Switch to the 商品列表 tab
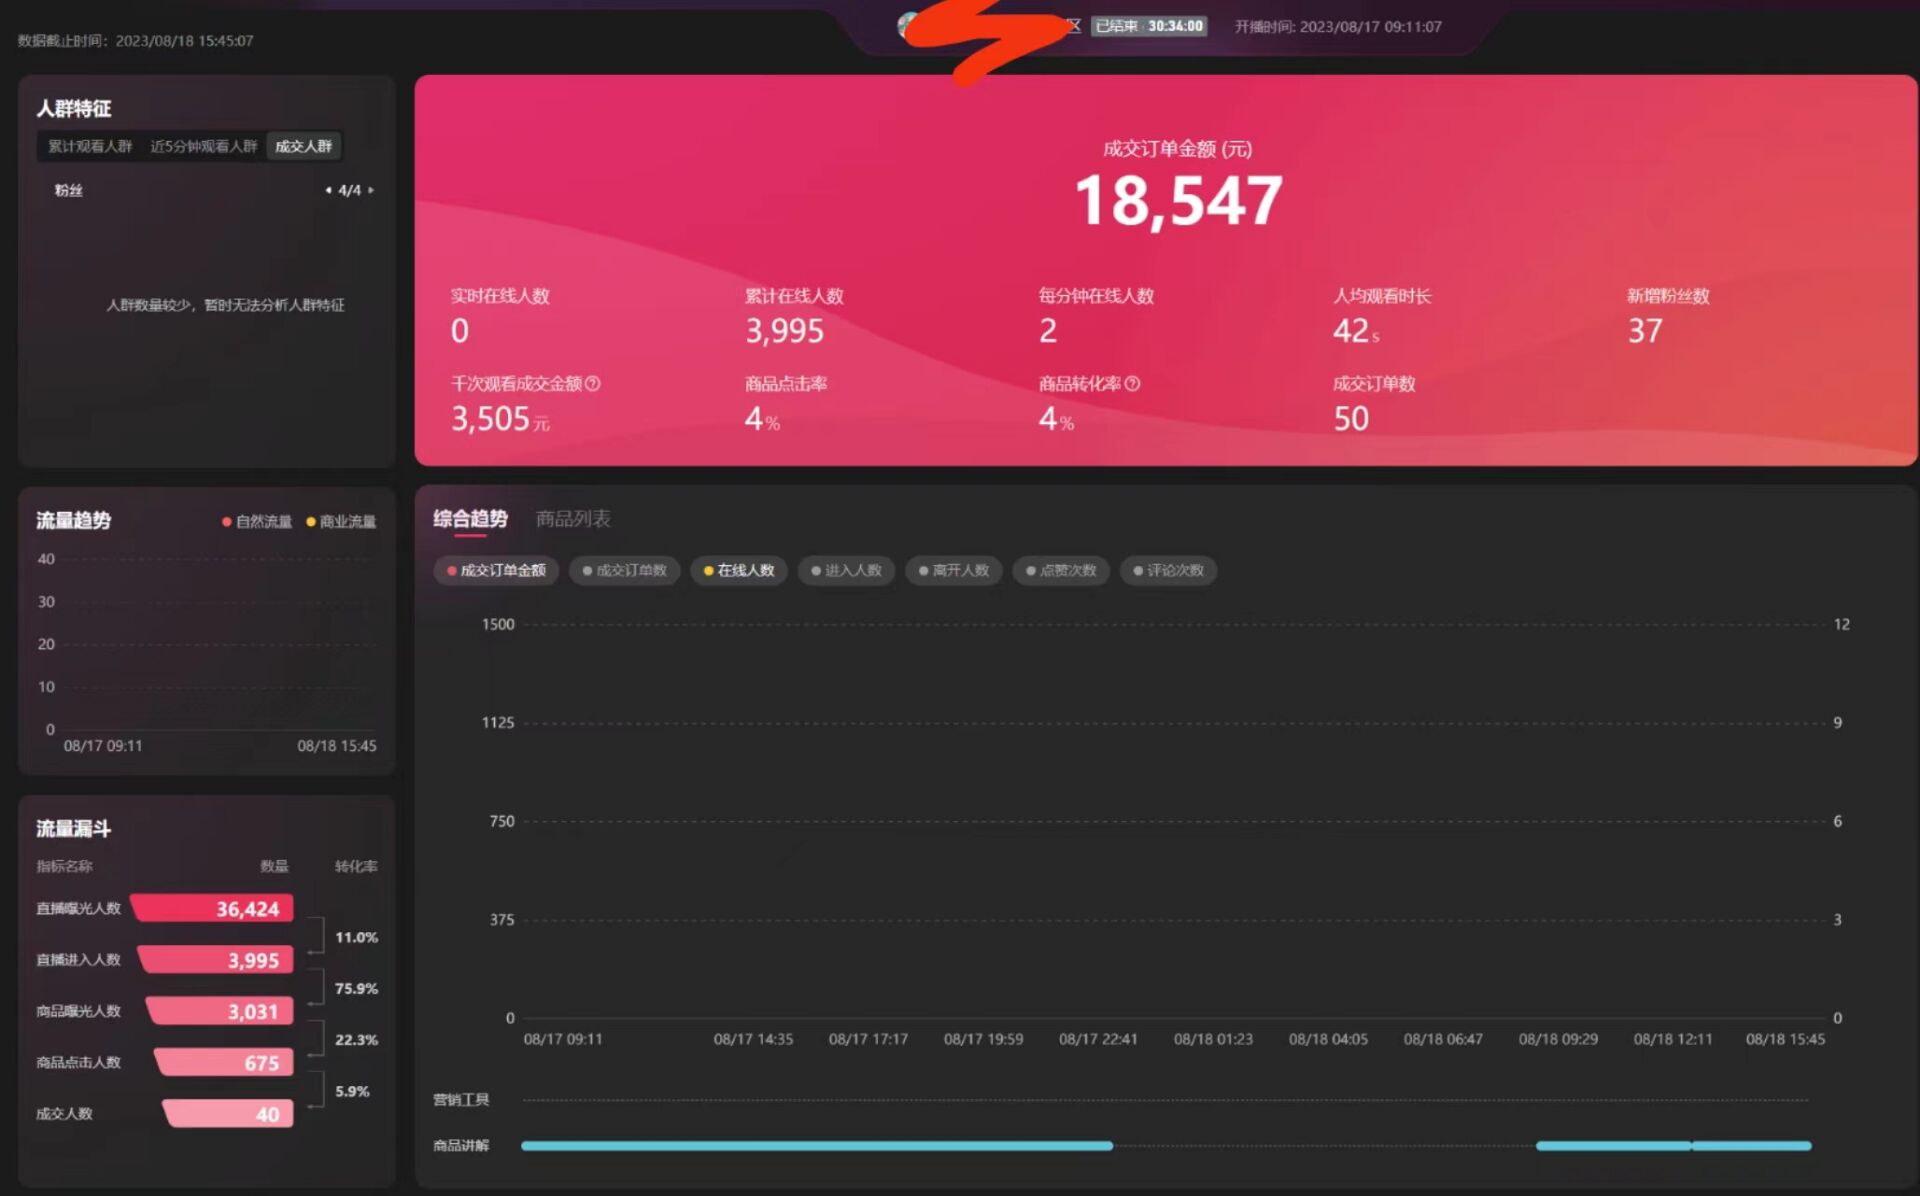The width and height of the screenshot is (1920, 1196). 573,518
